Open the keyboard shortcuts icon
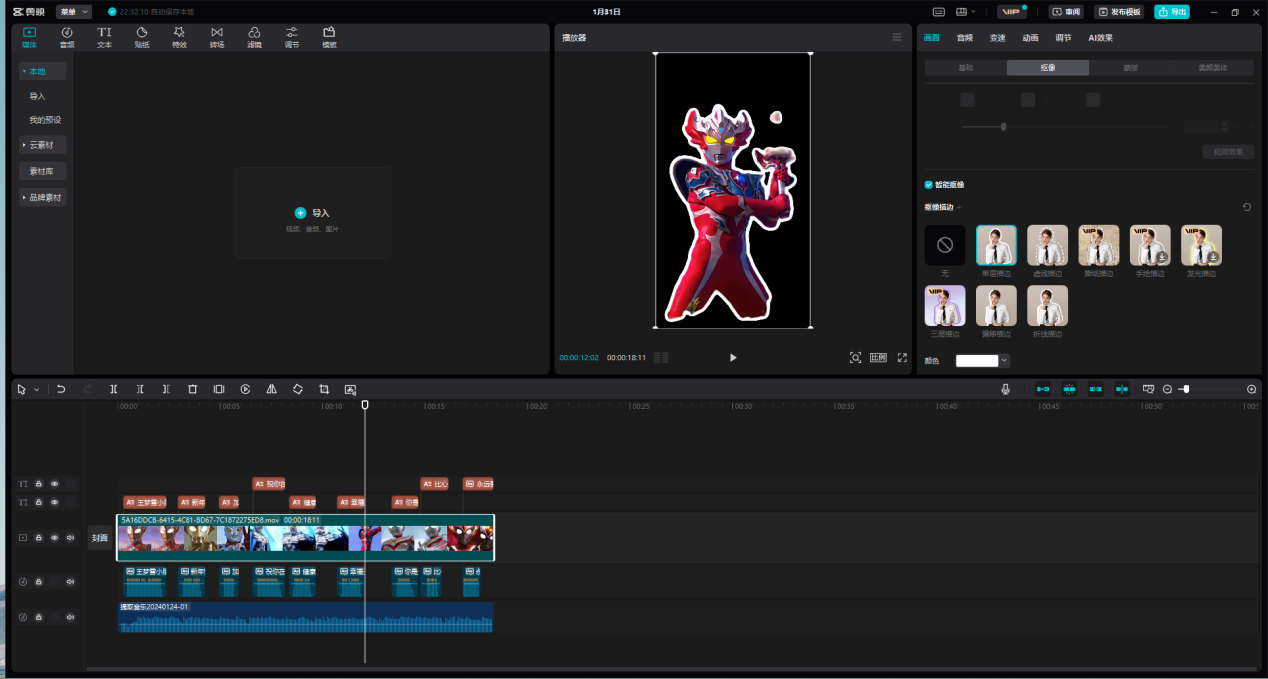1268x679 pixels. click(938, 12)
